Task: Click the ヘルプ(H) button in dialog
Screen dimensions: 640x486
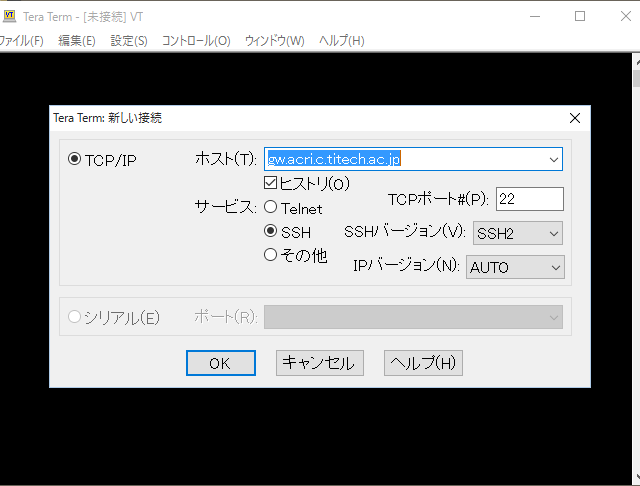Action: click(423, 363)
